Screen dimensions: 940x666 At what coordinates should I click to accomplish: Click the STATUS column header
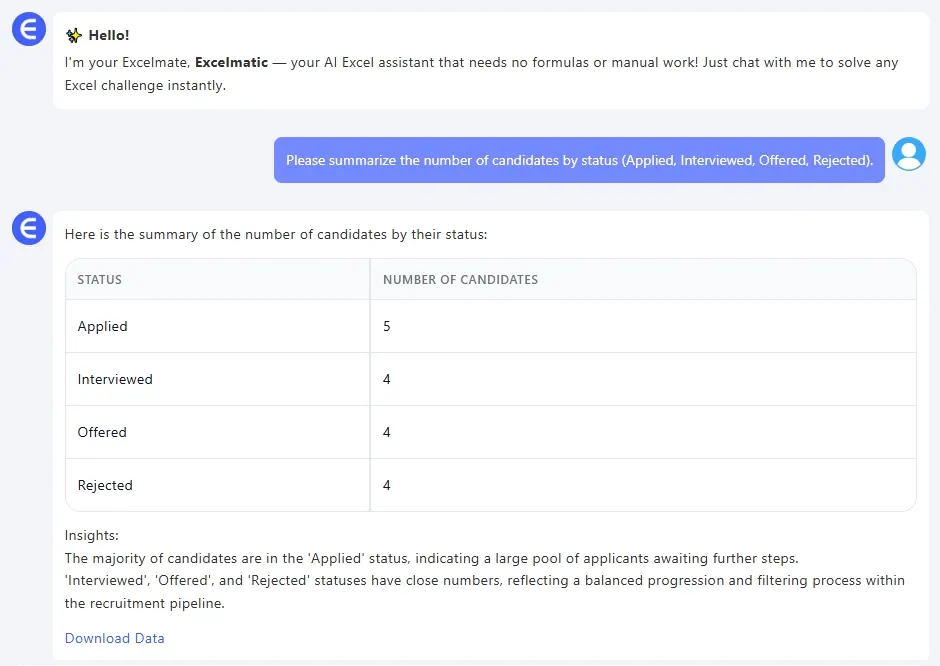click(100, 280)
